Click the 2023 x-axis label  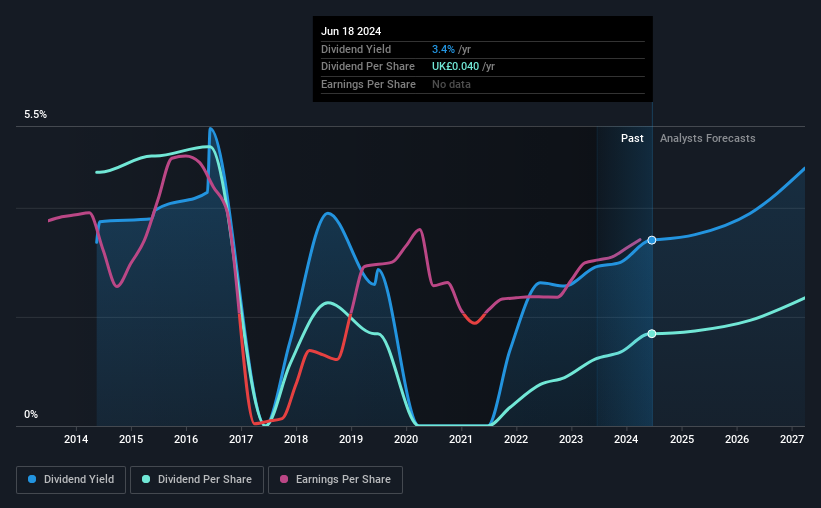pyautogui.click(x=571, y=439)
